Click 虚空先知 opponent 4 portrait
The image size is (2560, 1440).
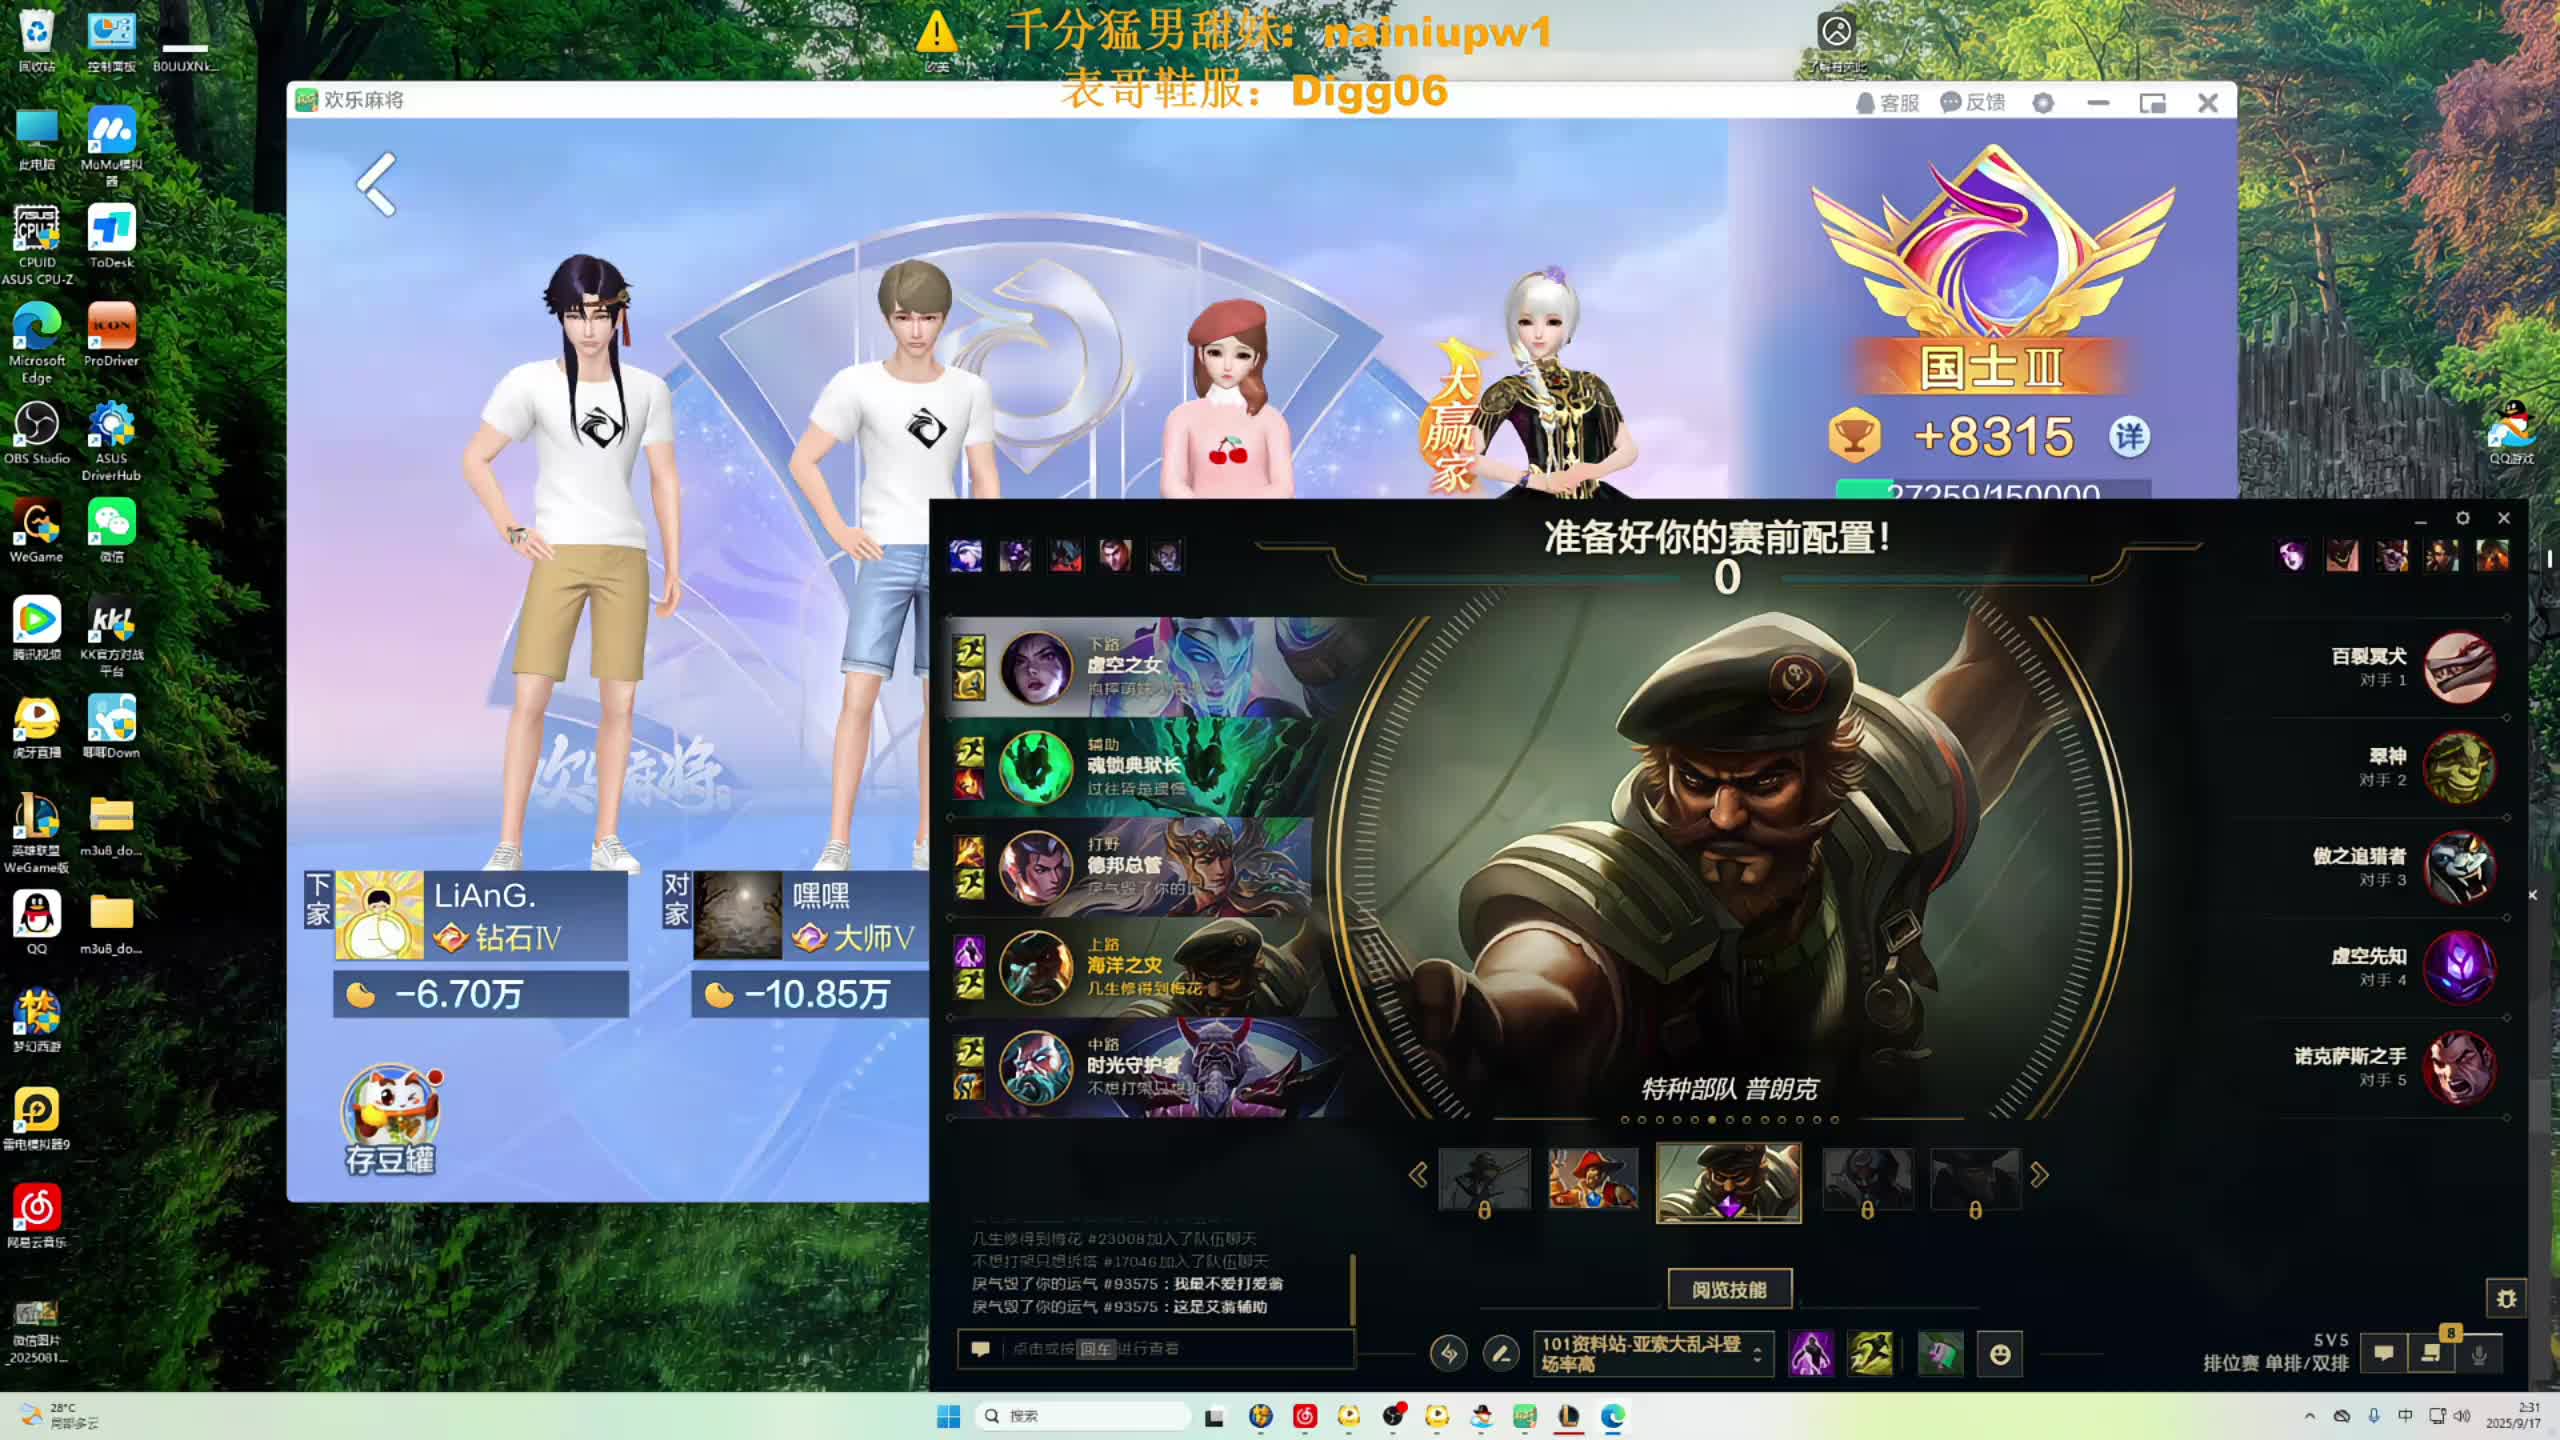click(2459, 967)
